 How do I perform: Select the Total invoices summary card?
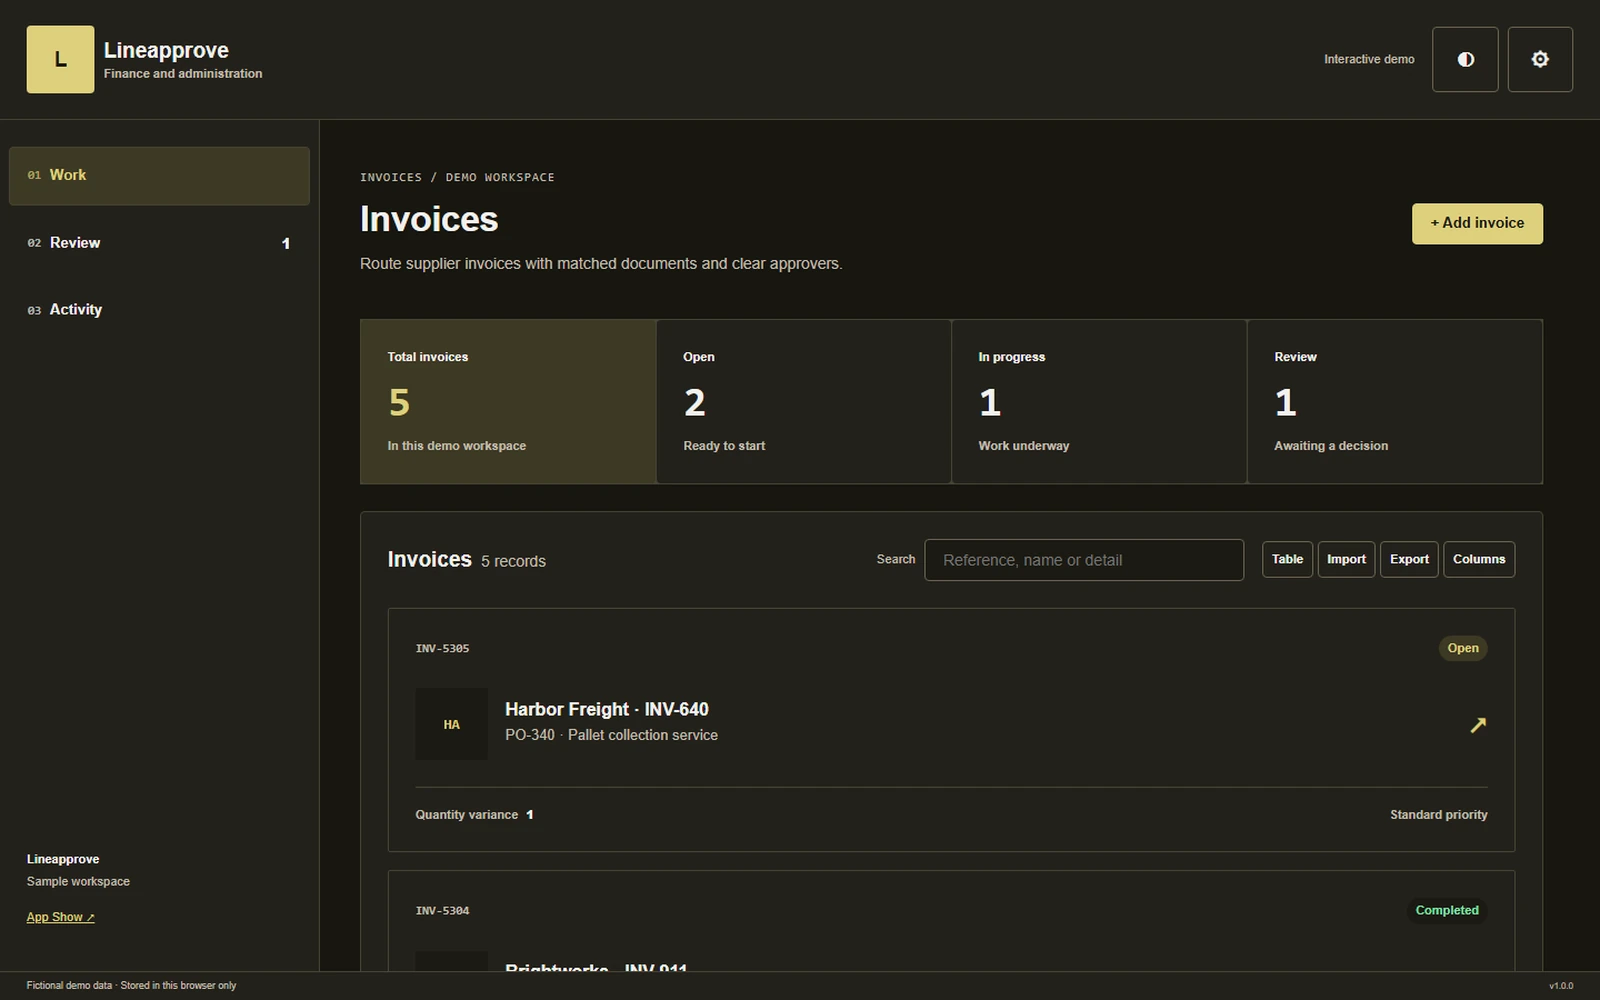click(x=508, y=402)
